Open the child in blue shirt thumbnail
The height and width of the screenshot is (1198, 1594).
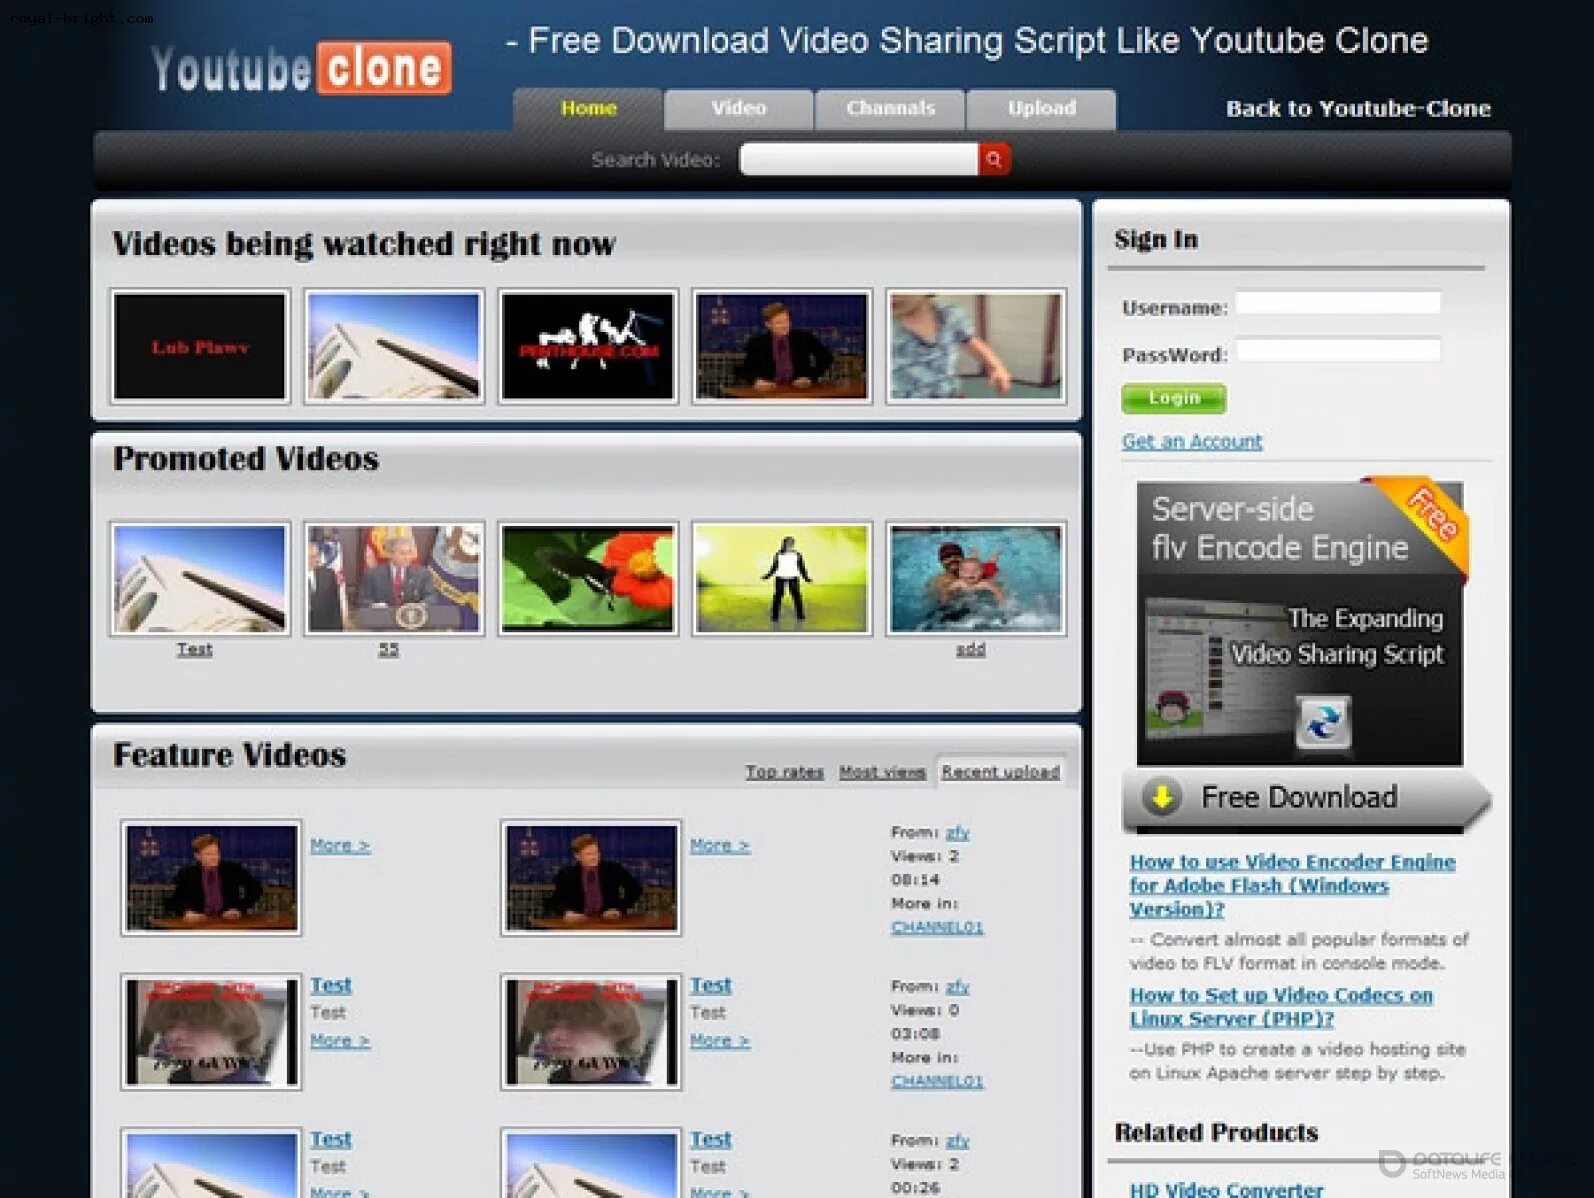click(x=976, y=346)
